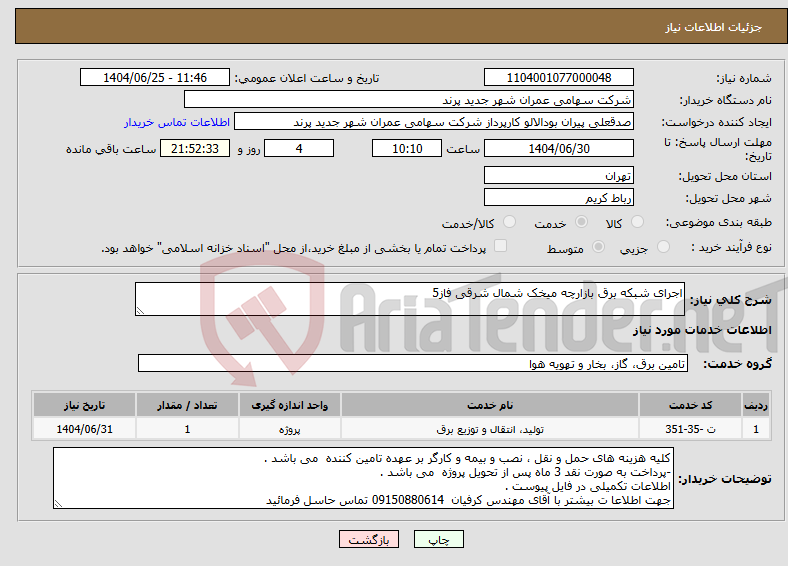Click the نوع فرآیند خرید label
Image resolution: width=788 pixels, height=566 pixels.
732,247
